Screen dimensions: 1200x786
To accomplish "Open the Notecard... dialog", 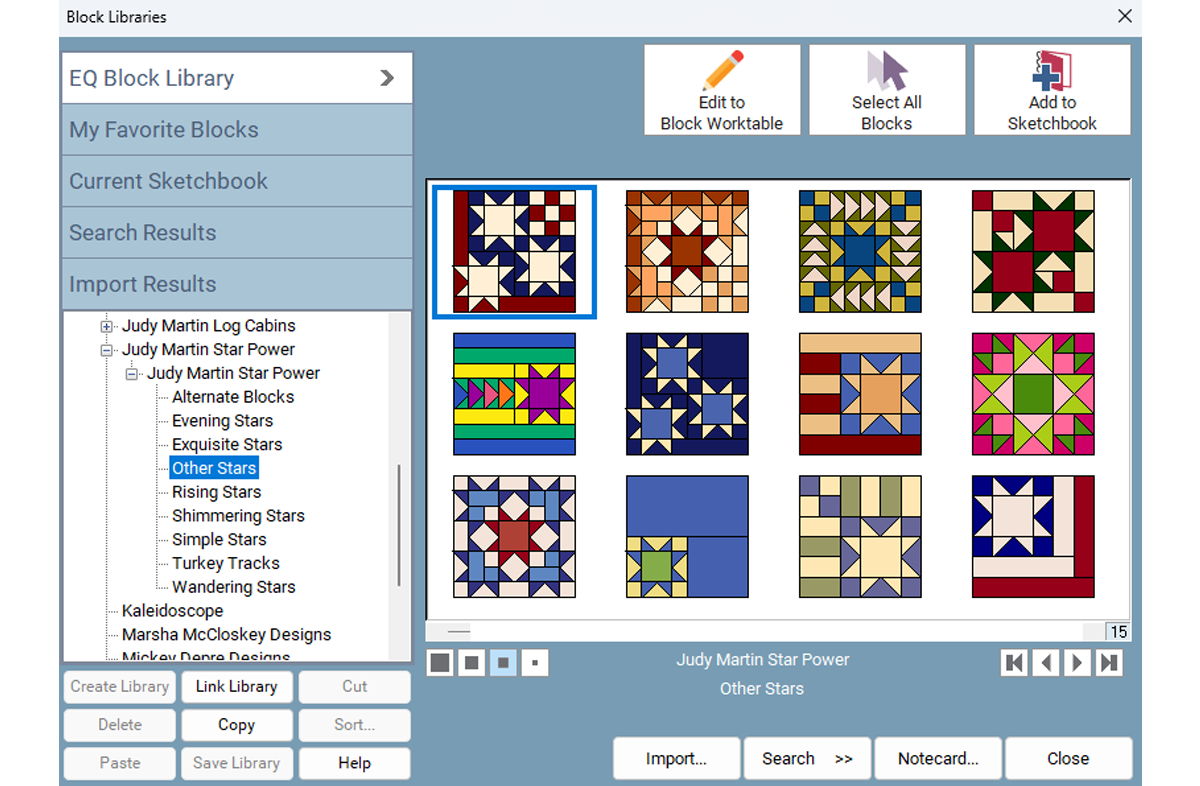I will (x=937, y=759).
